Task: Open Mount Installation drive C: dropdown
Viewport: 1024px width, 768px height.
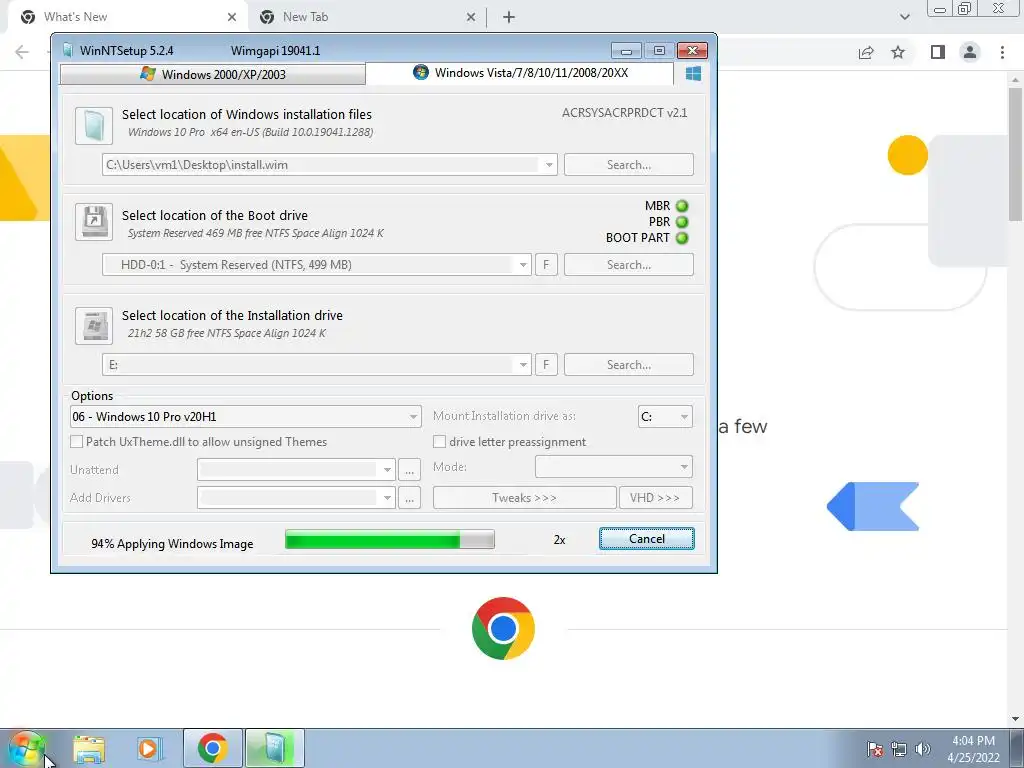Action: (x=665, y=417)
